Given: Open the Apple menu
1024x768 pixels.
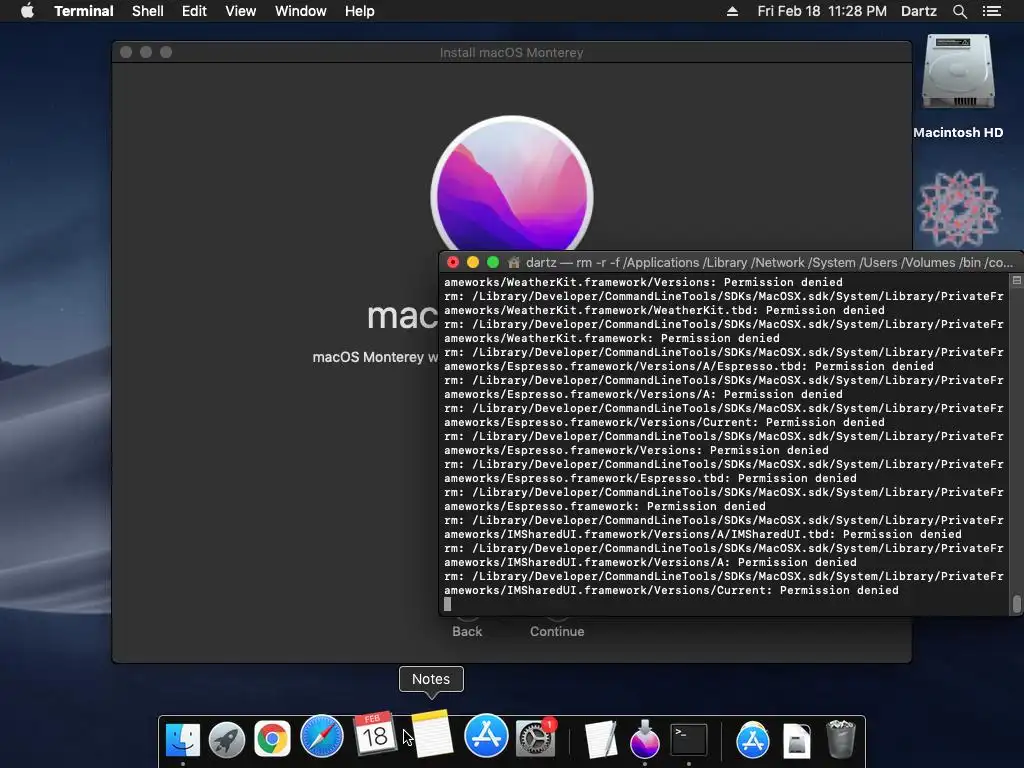Looking at the screenshot, I should pos(27,11).
